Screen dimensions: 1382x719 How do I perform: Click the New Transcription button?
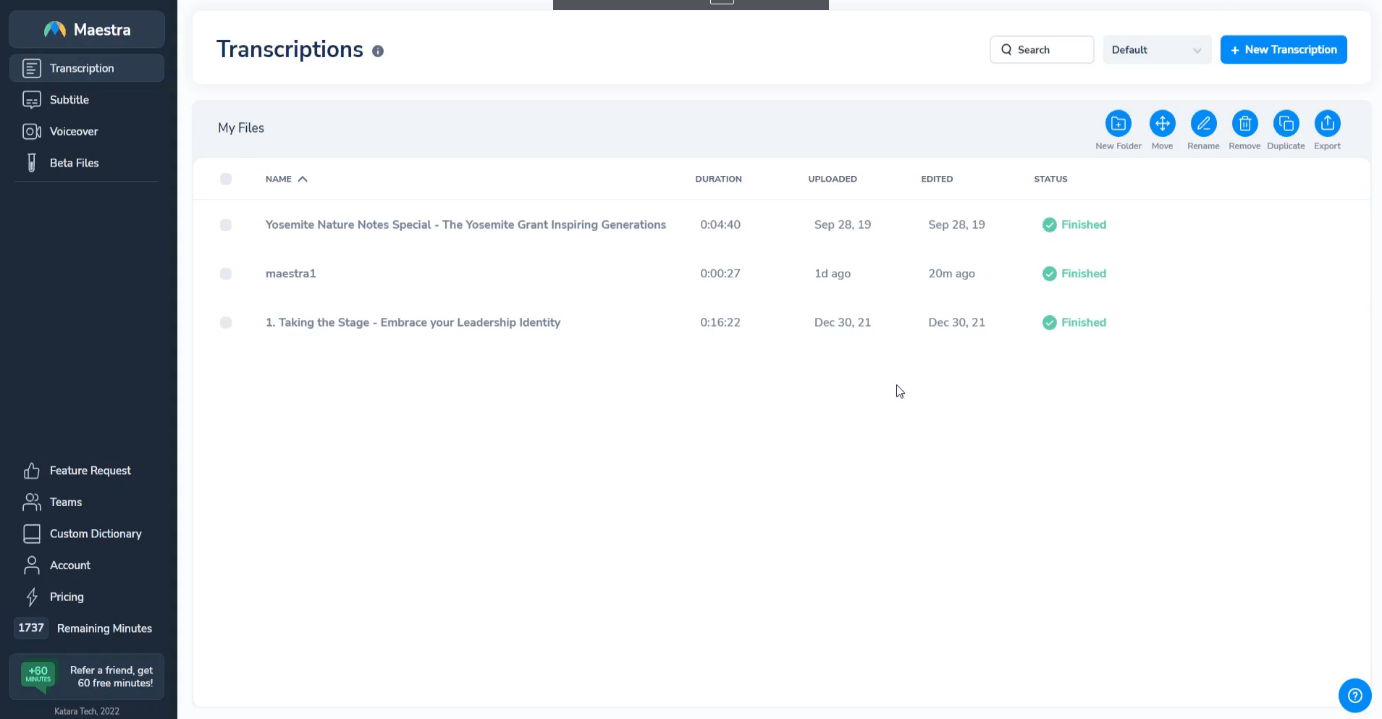click(1283, 49)
